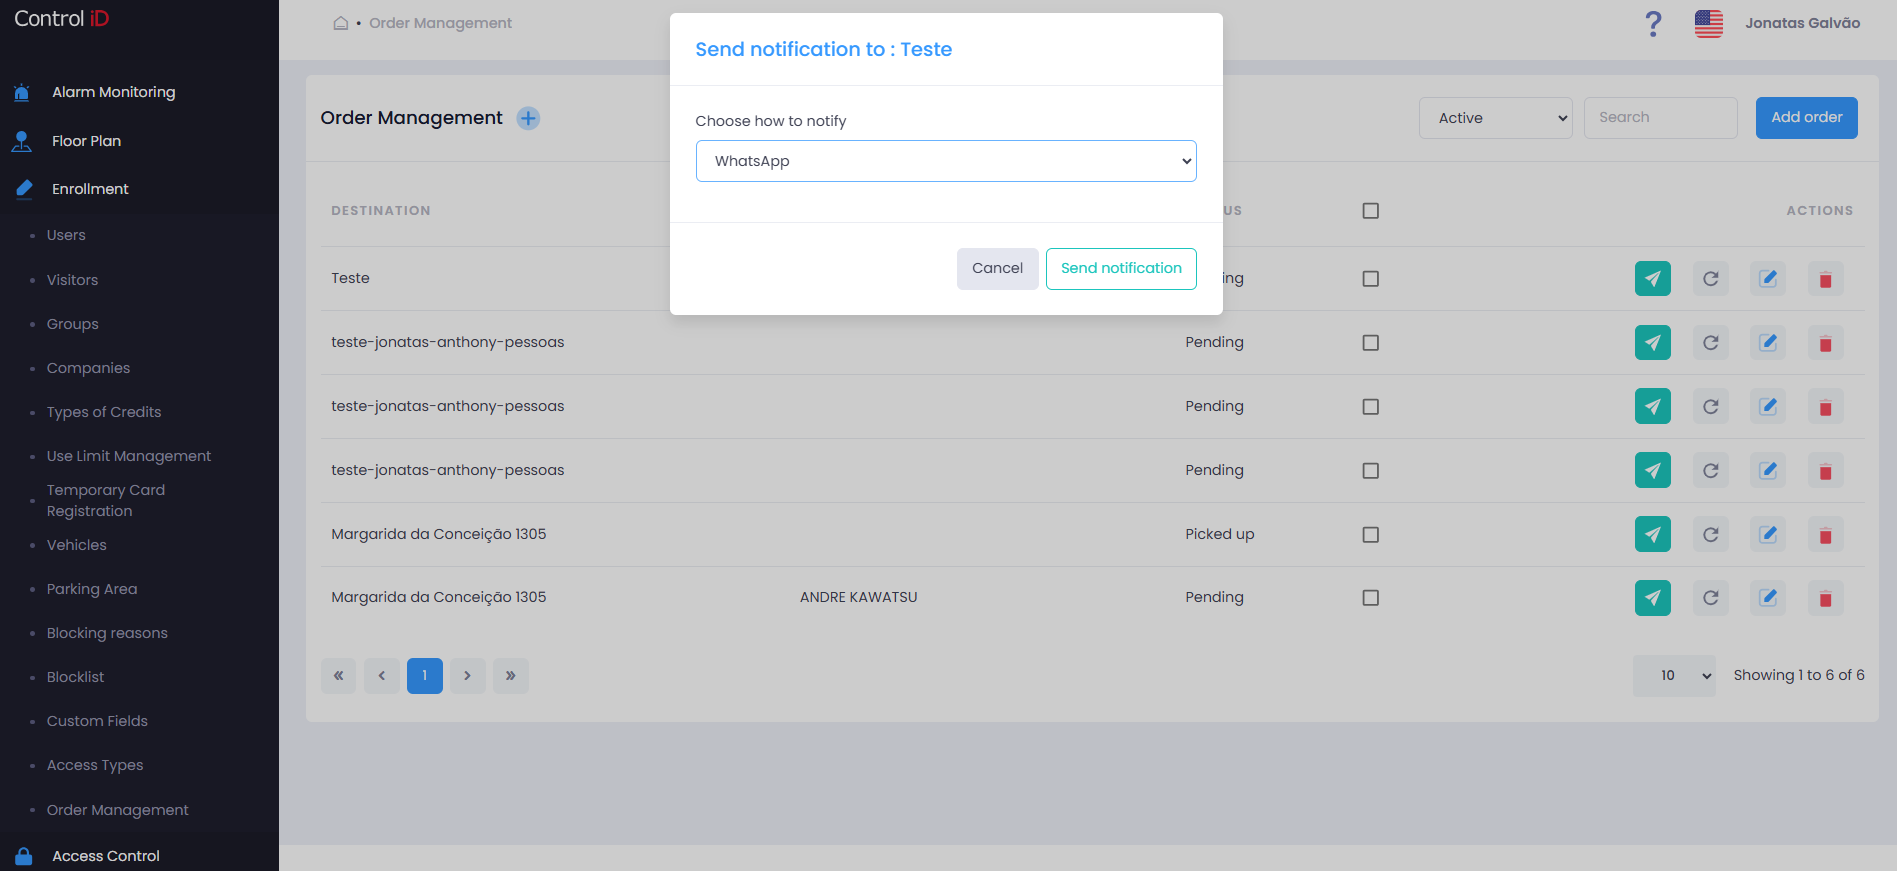
Task: Open the page size dropdown showing 10
Action: [x=1674, y=676]
